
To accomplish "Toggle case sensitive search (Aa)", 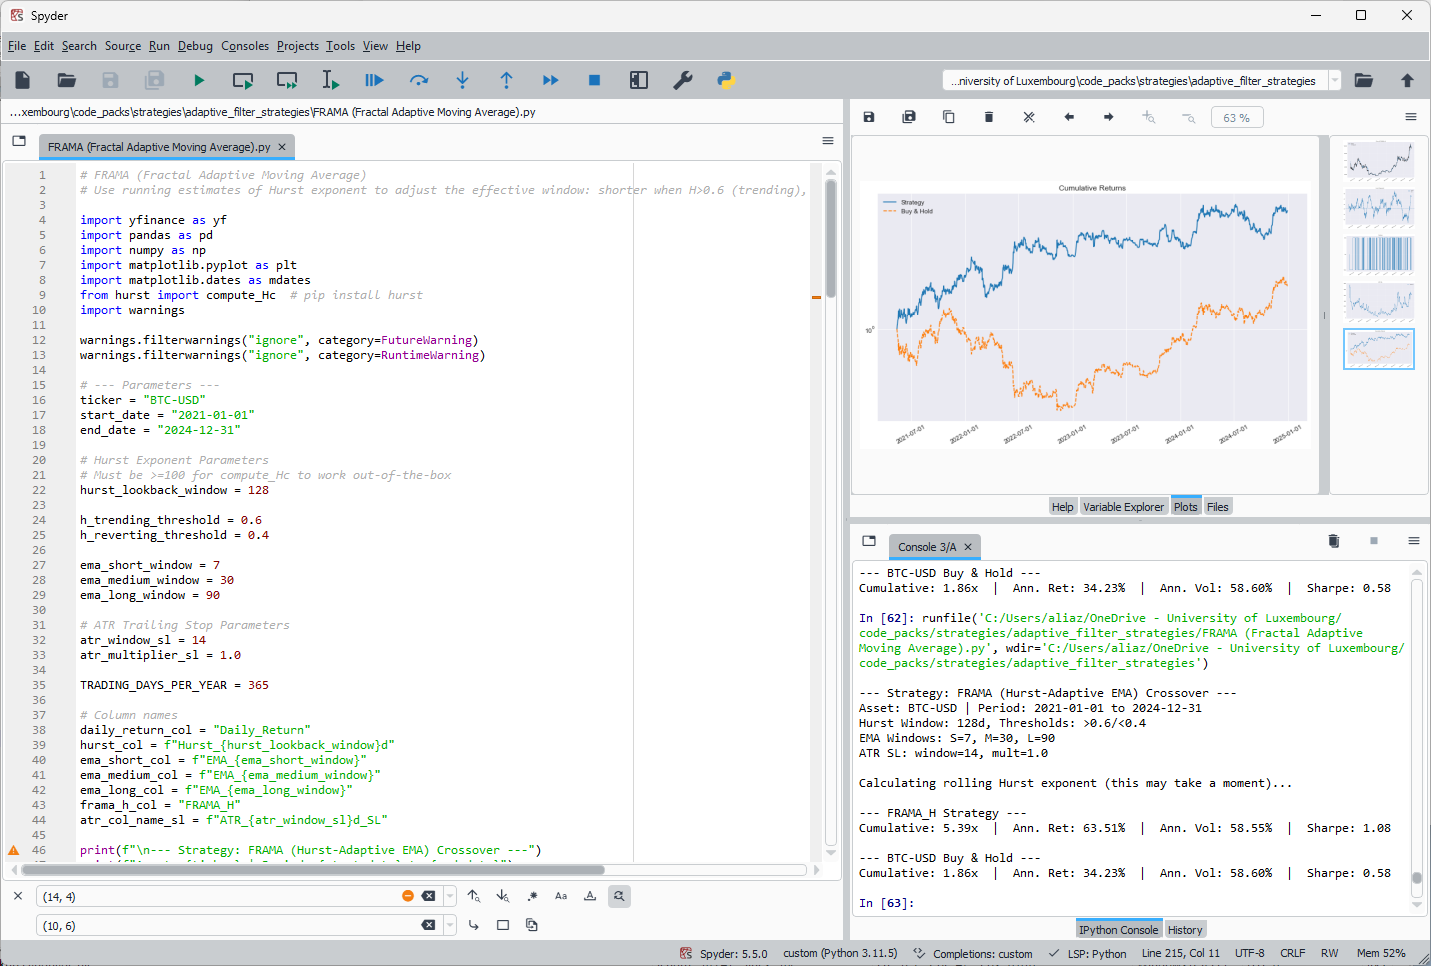I will click(561, 896).
